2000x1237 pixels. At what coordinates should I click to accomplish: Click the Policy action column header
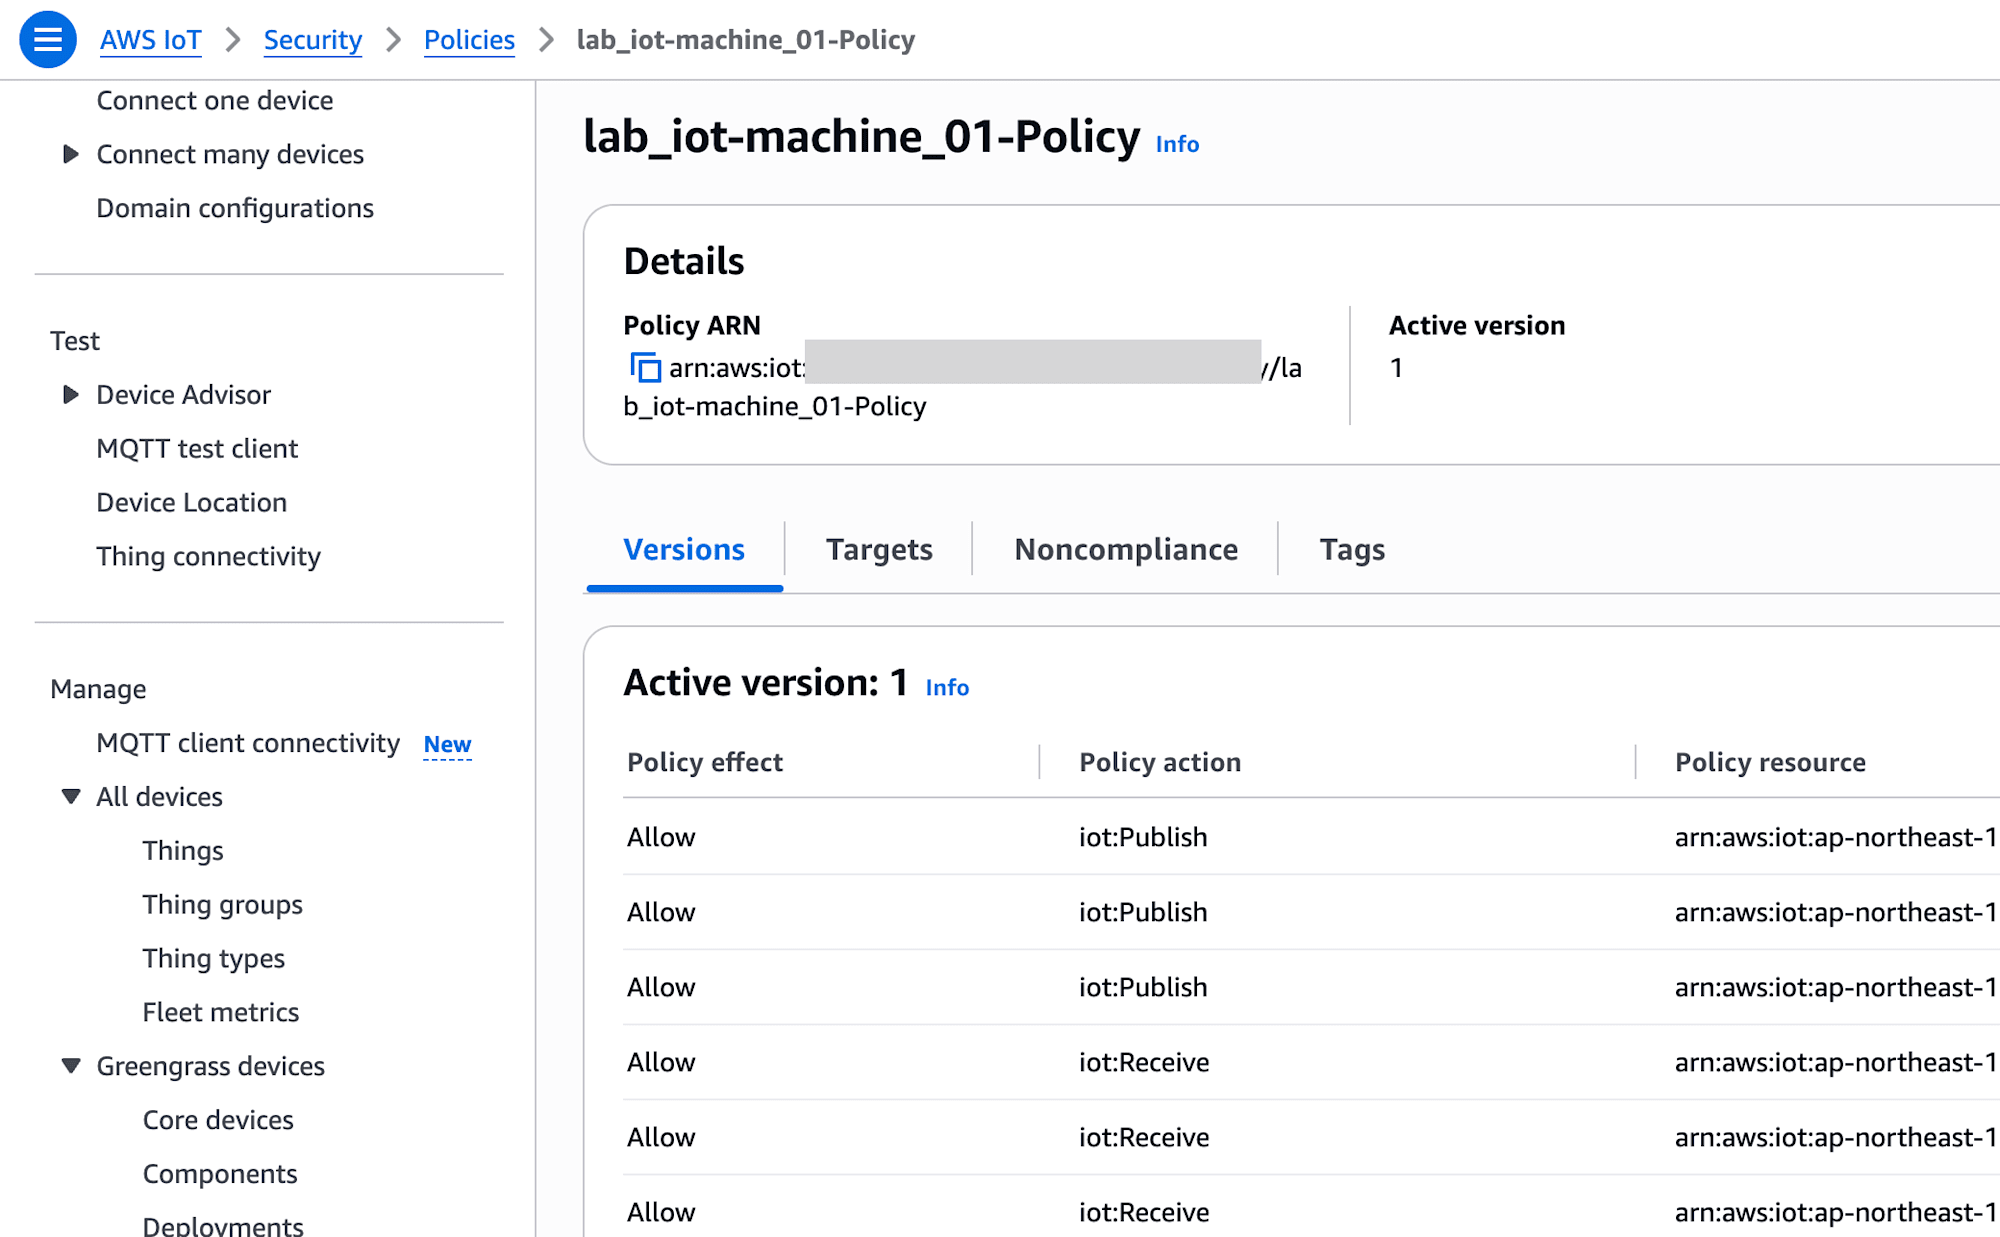[x=1160, y=762]
